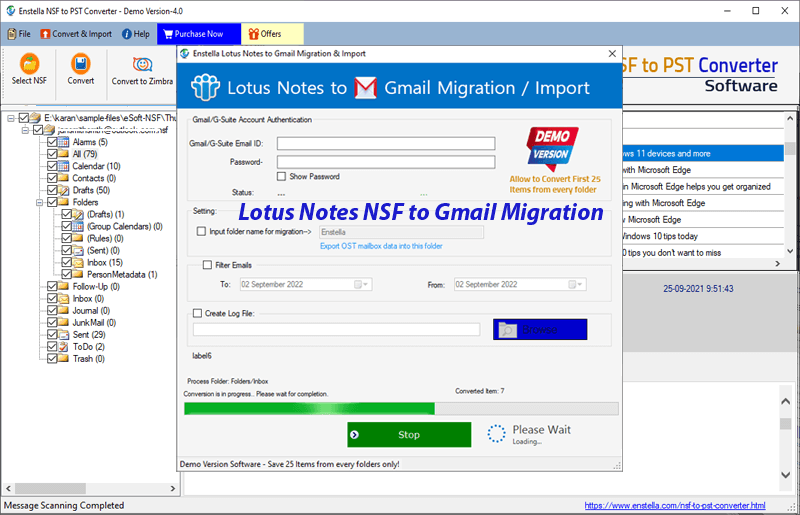Image resolution: width=800 pixels, height=515 pixels.
Task: Click the Follow-Up (0) folder icon
Action: 63,286
